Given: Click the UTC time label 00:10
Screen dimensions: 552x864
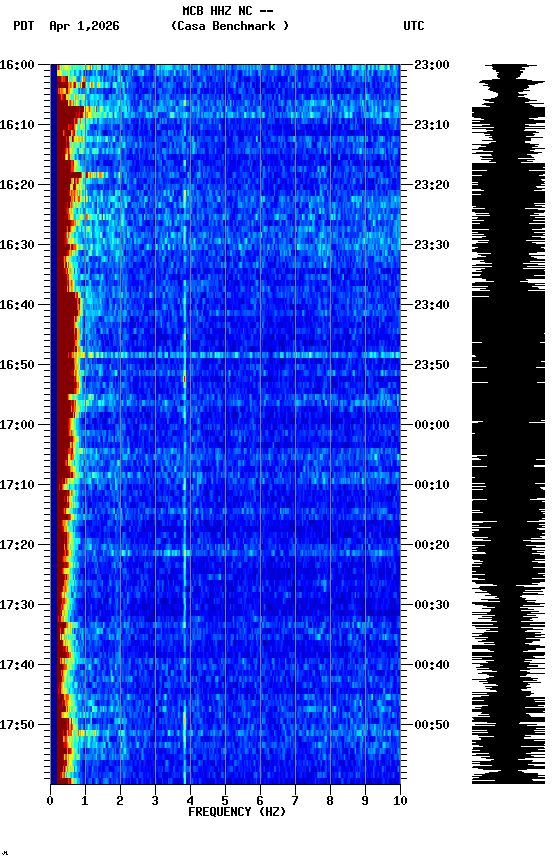Looking at the screenshot, I should click(x=432, y=485).
